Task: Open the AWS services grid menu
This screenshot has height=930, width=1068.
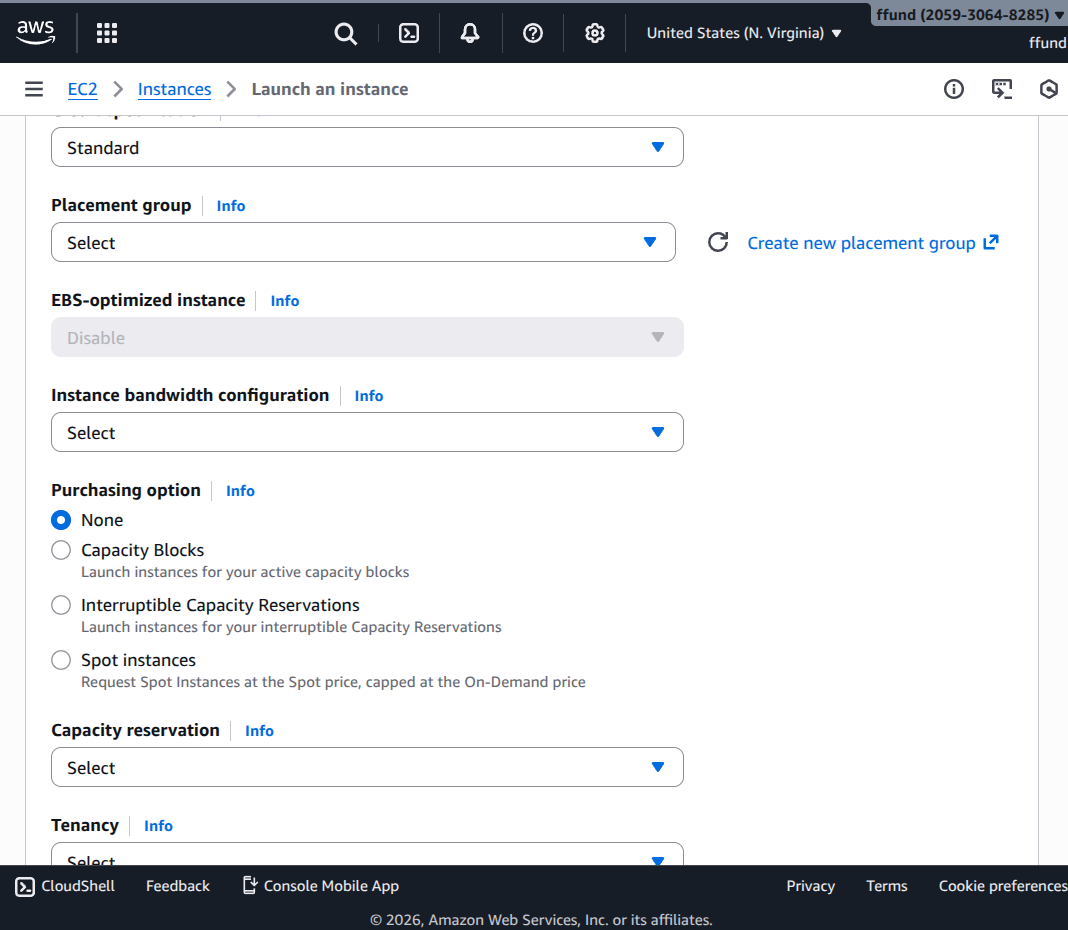Action: point(107,33)
